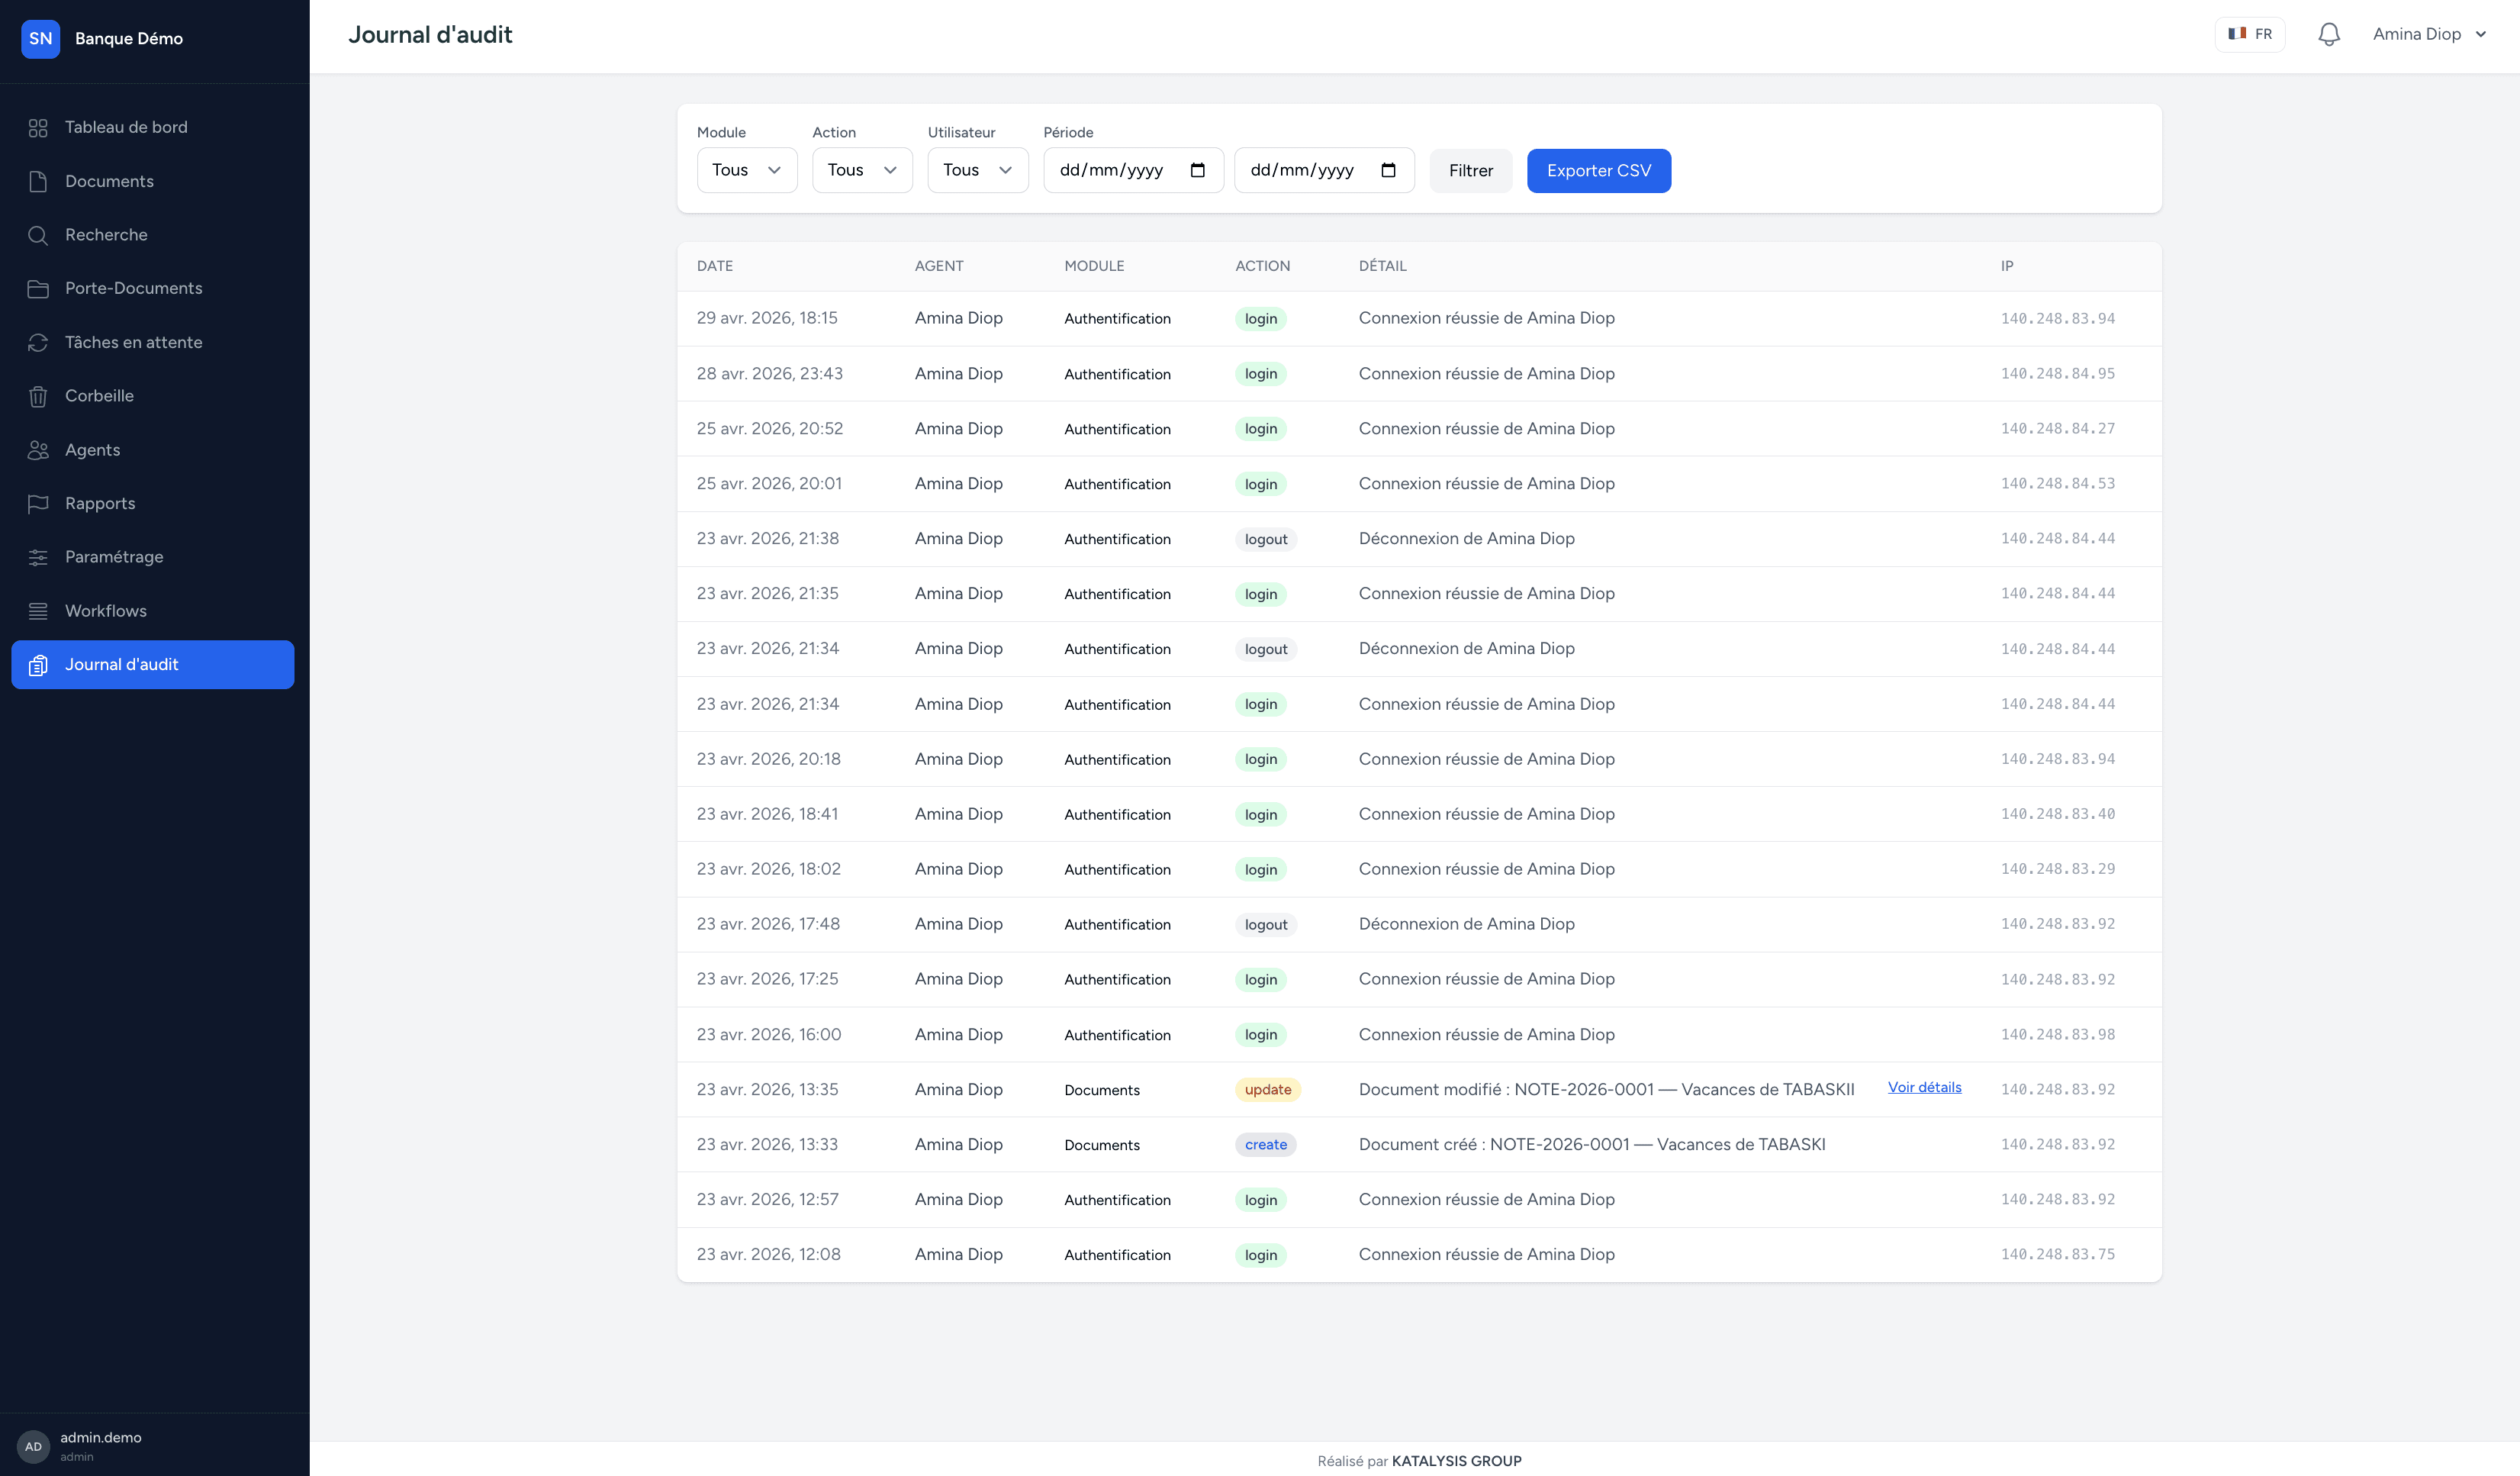2520x1476 pixels.
Task: Click the French flag icon
Action: coord(2237,33)
